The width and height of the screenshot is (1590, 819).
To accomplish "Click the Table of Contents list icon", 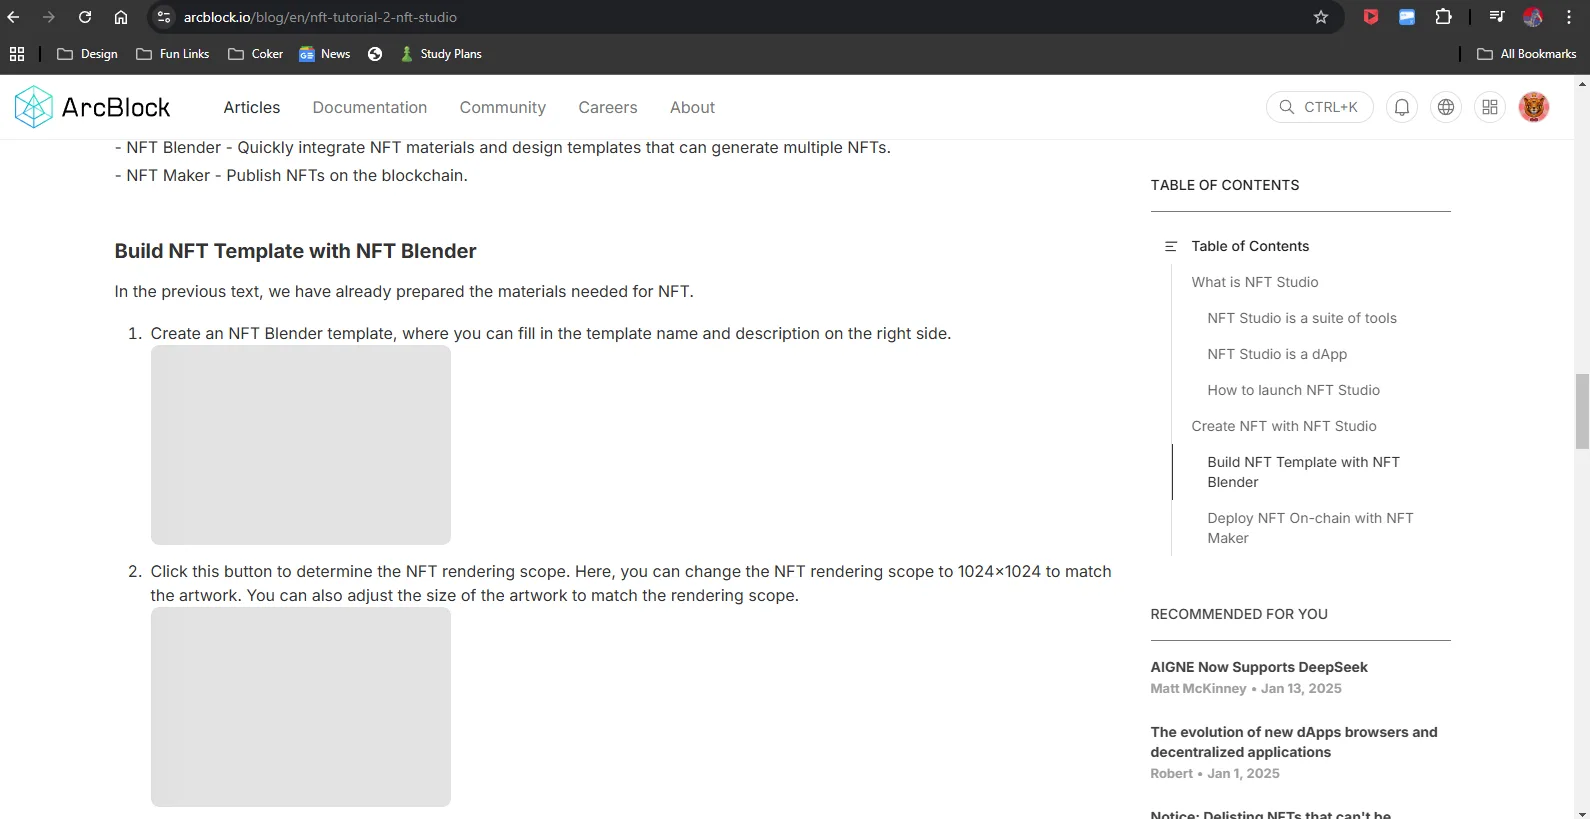I will (1171, 246).
